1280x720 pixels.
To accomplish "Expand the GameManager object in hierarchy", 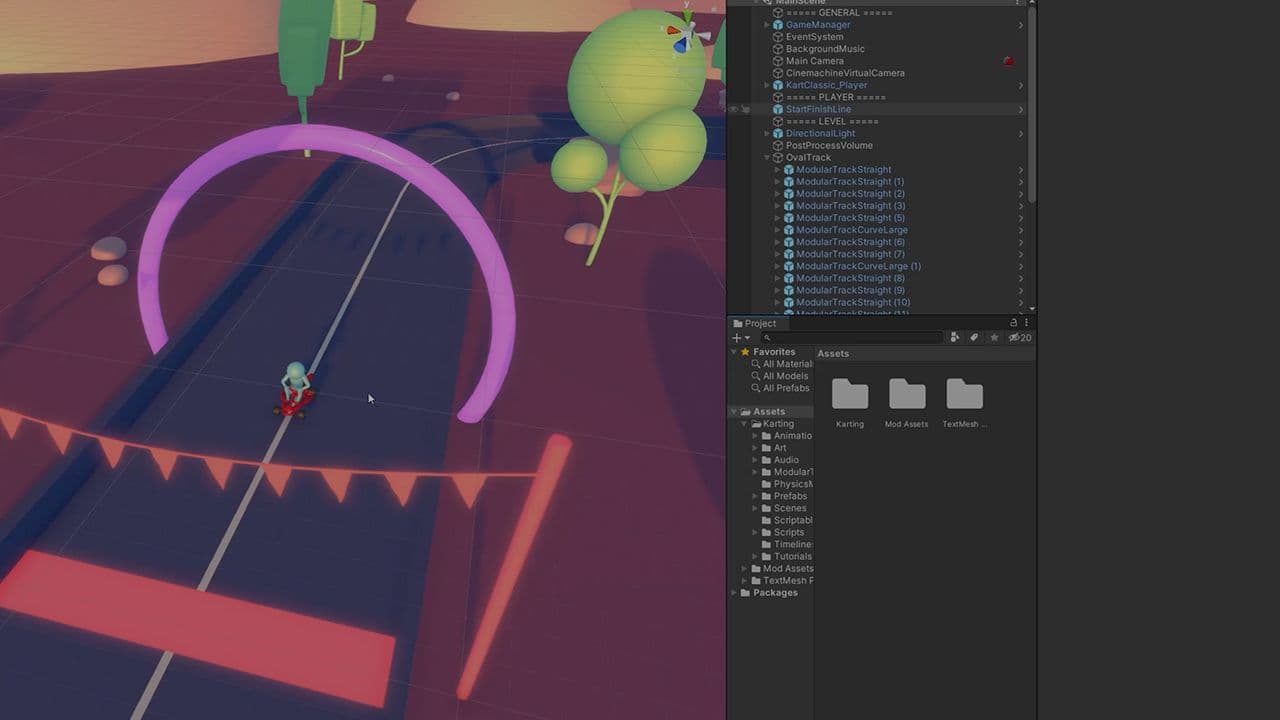I will tap(767, 25).
